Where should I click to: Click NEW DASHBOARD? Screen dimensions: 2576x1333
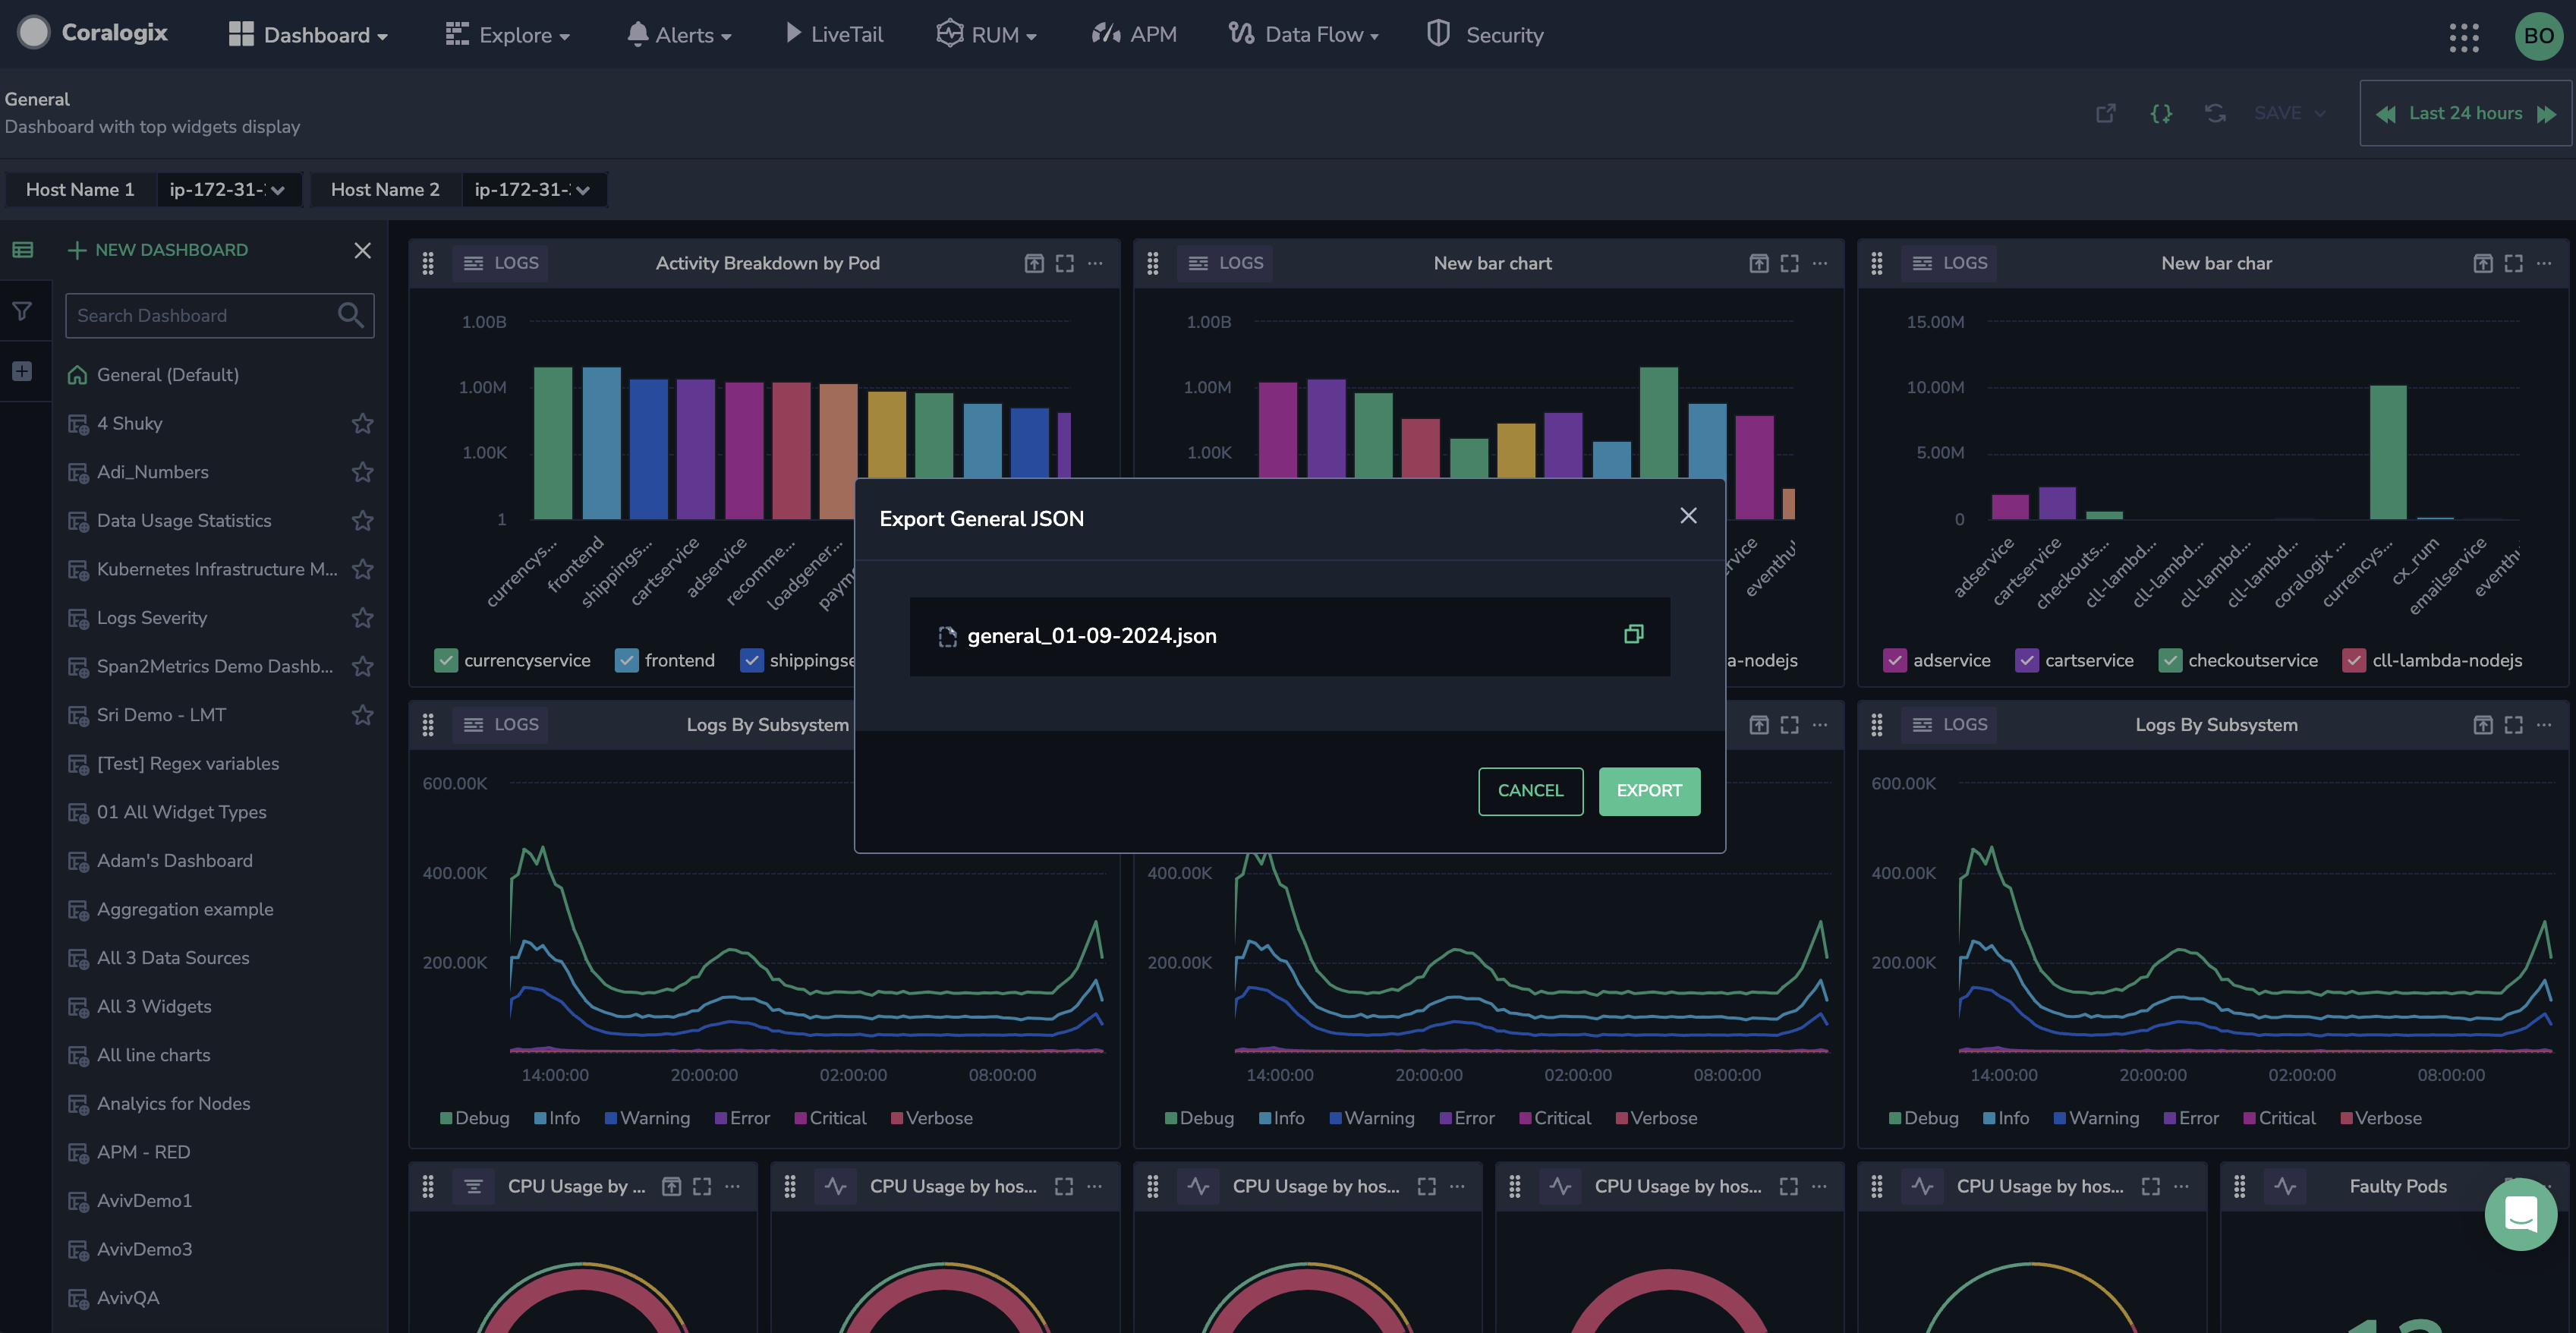[158, 250]
